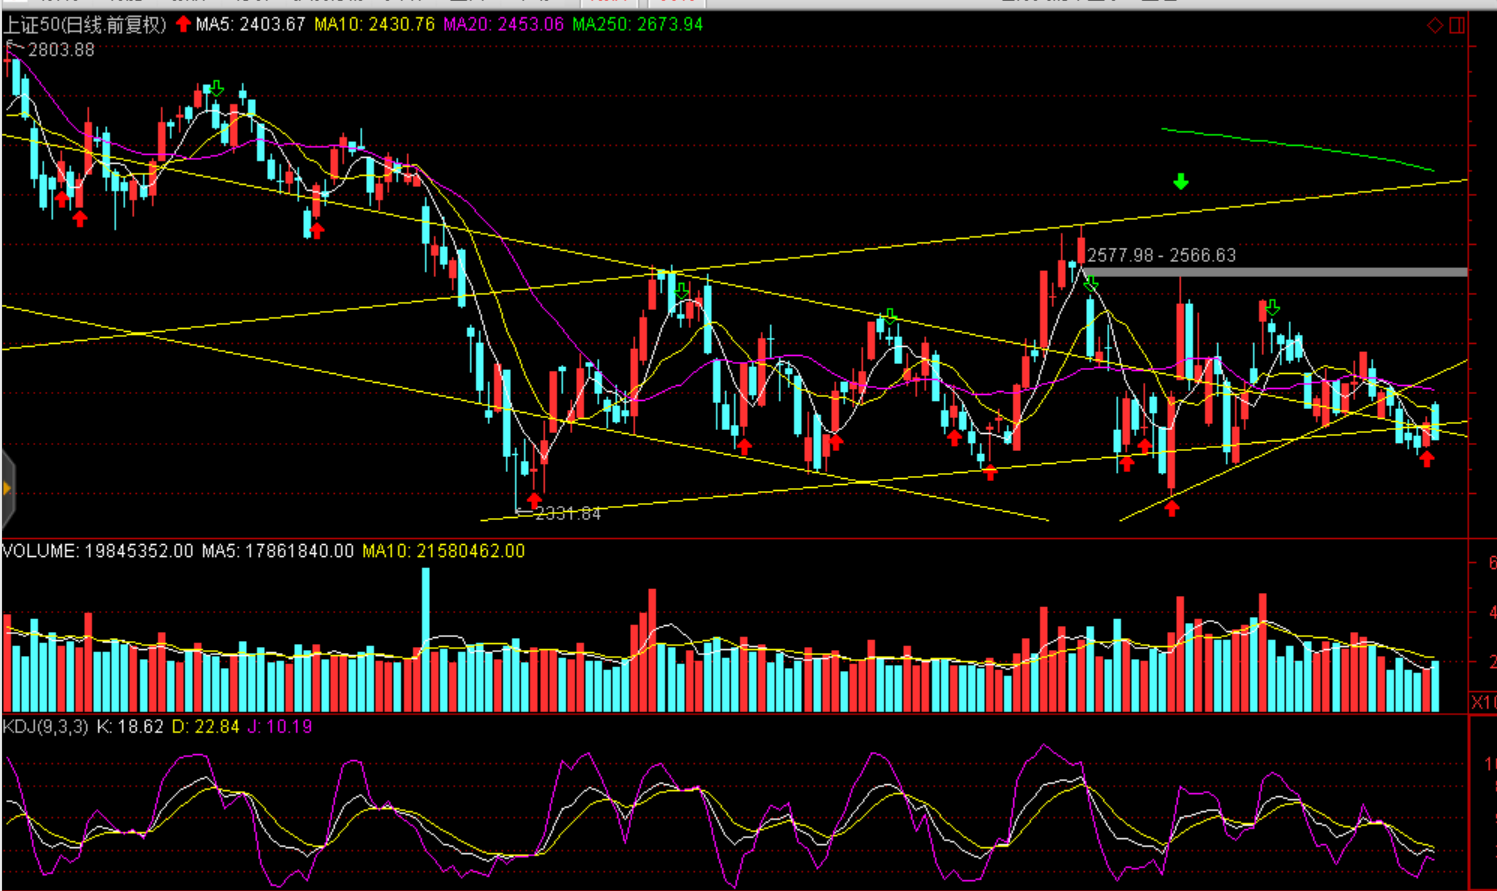Open the 上证50 daily chart title

pos(84,25)
